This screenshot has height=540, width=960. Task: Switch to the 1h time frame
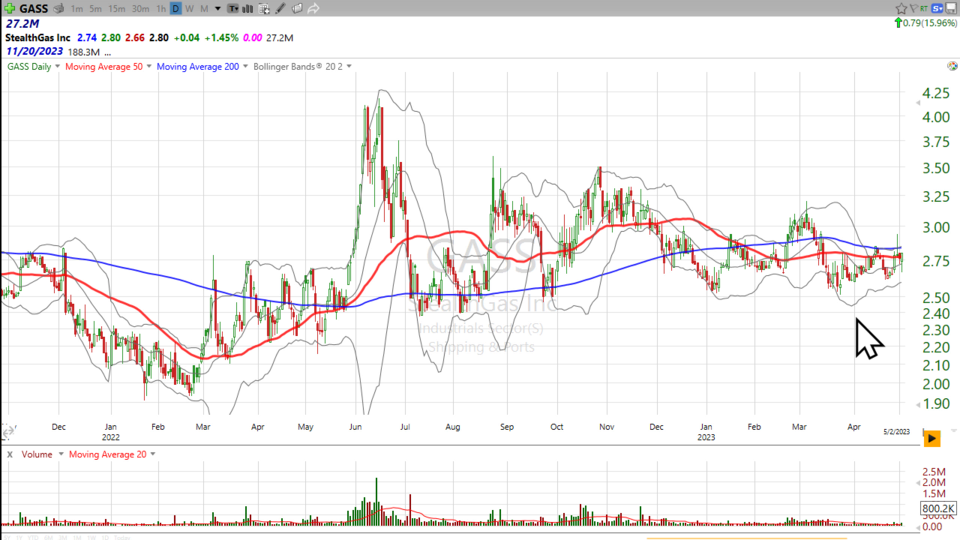160,9
